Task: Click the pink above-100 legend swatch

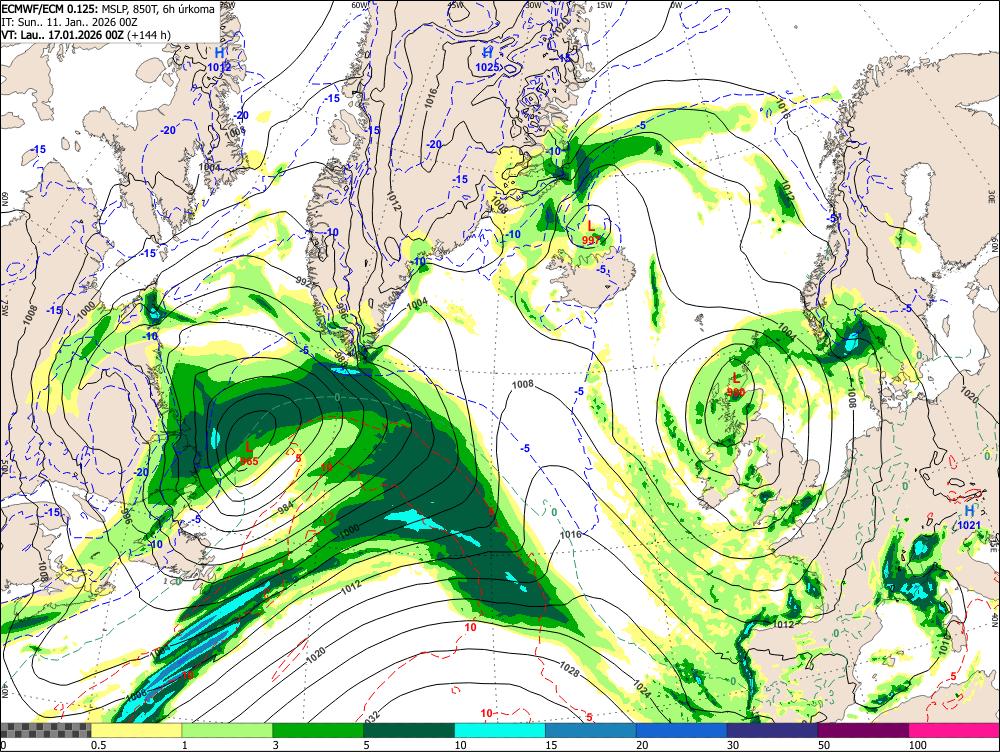Action: tap(954, 730)
